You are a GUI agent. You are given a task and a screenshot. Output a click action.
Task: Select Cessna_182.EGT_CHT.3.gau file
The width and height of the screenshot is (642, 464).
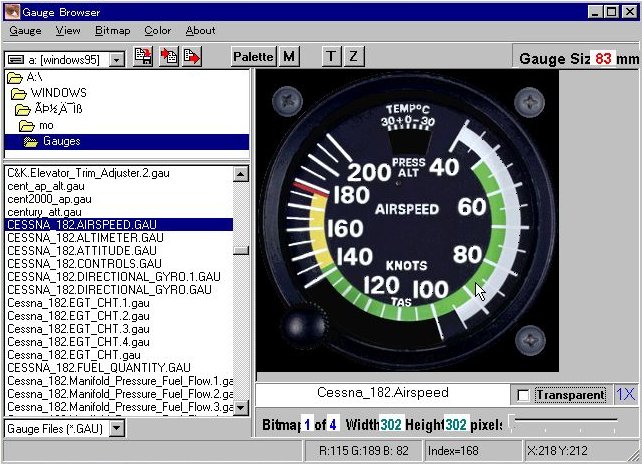(x=78, y=329)
